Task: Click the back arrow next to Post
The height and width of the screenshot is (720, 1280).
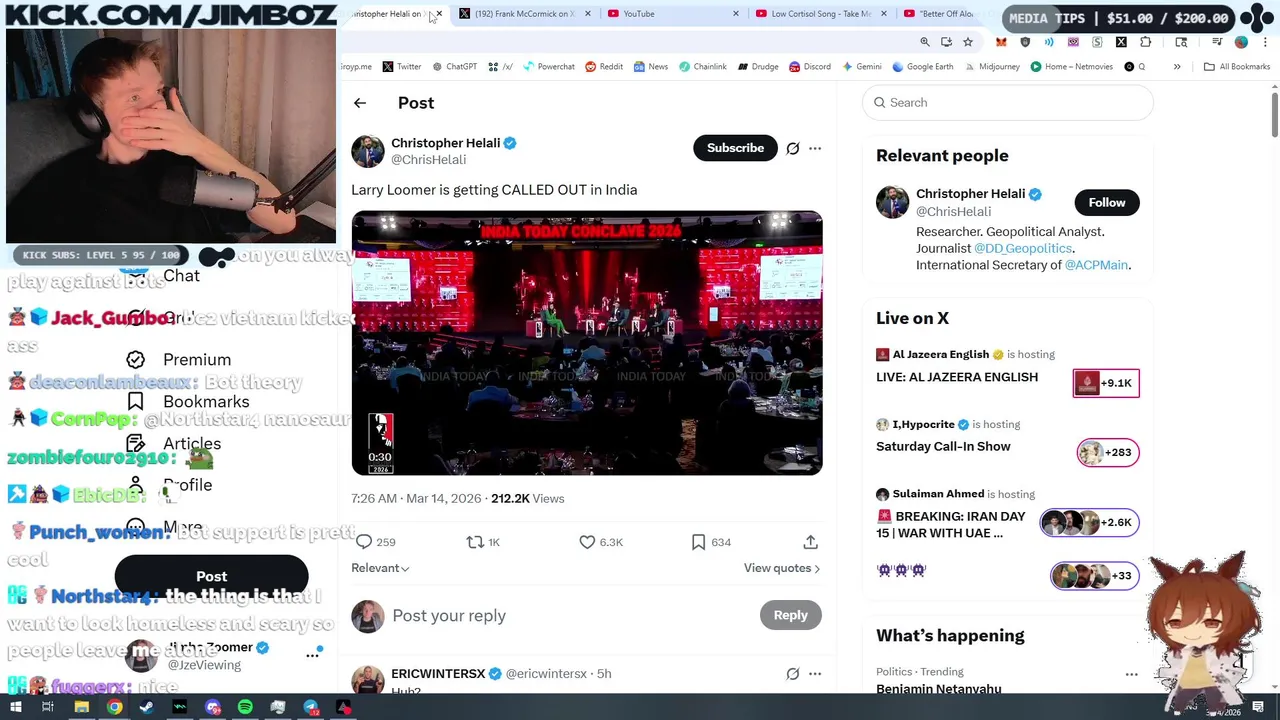Action: tap(360, 103)
